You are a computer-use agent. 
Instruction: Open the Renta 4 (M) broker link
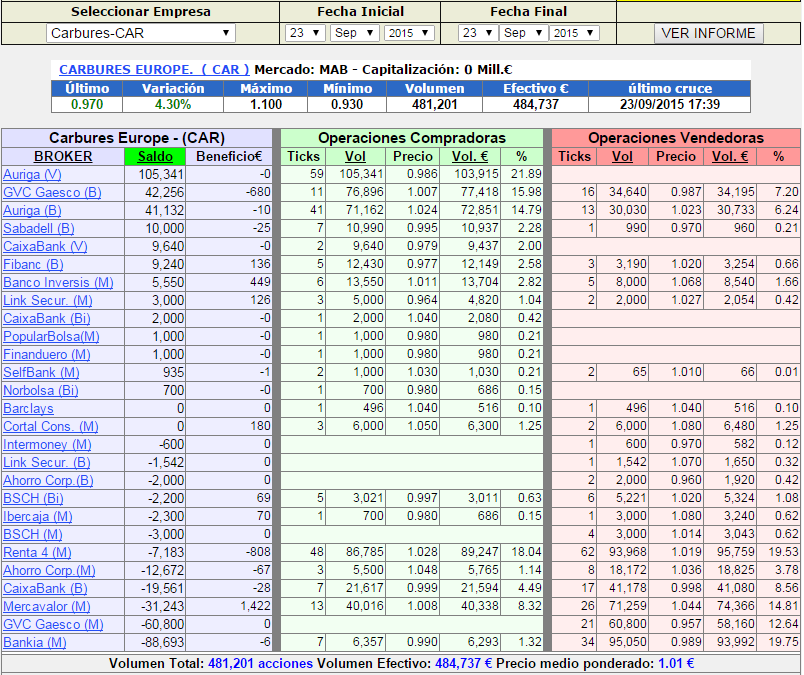point(37,552)
